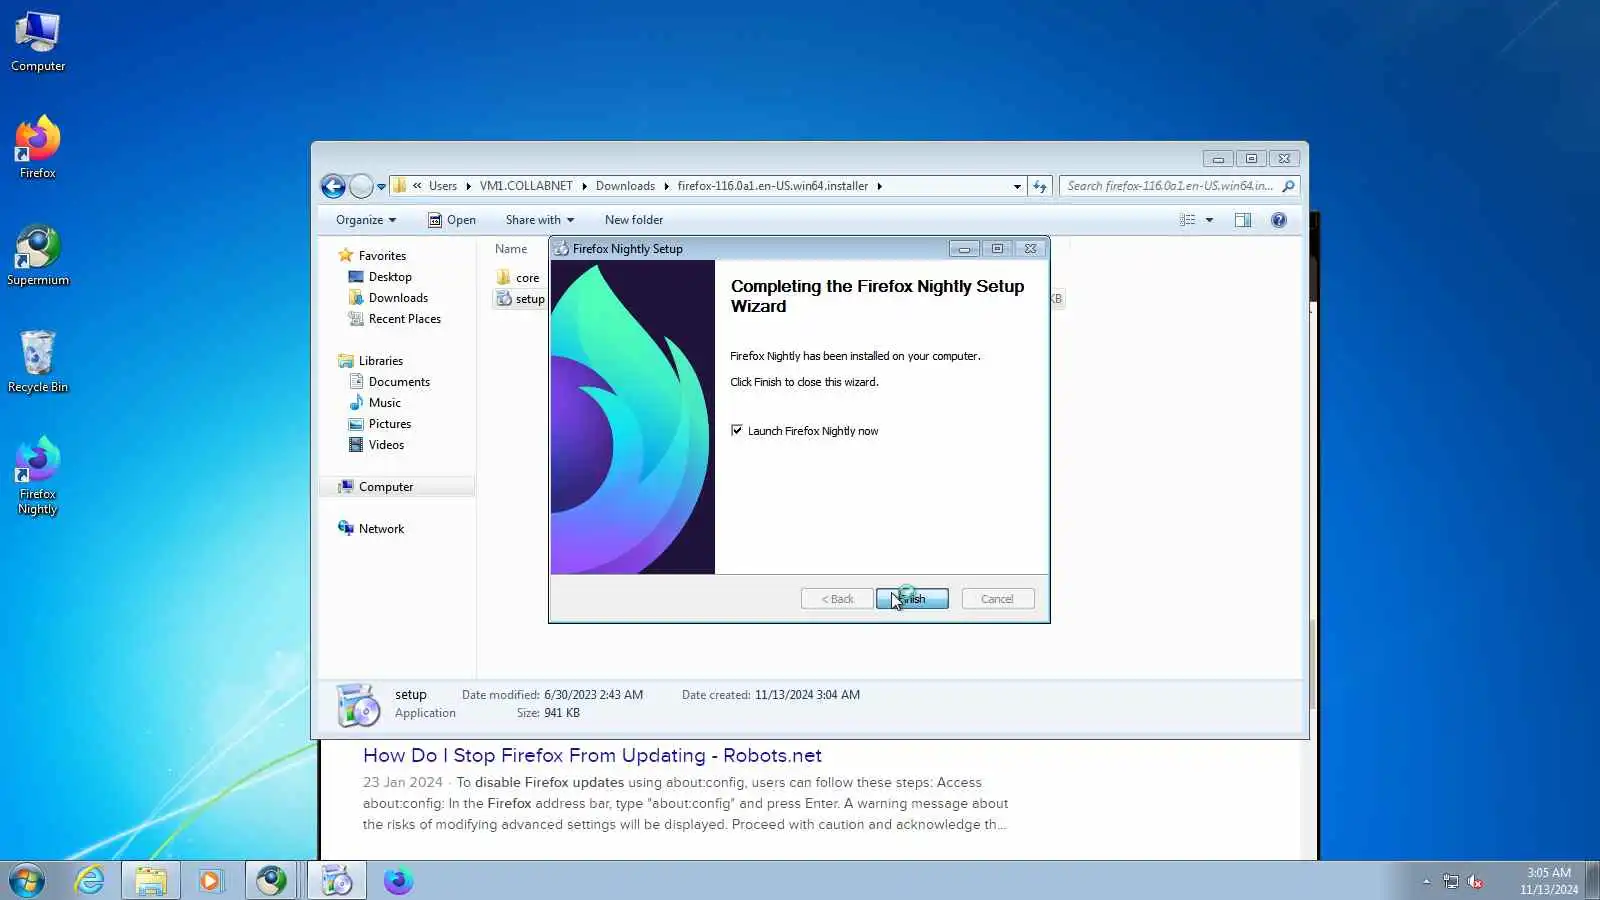The width and height of the screenshot is (1600, 900).
Task: Switch to Supermium in the taskbar
Action: pyautogui.click(x=271, y=881)
